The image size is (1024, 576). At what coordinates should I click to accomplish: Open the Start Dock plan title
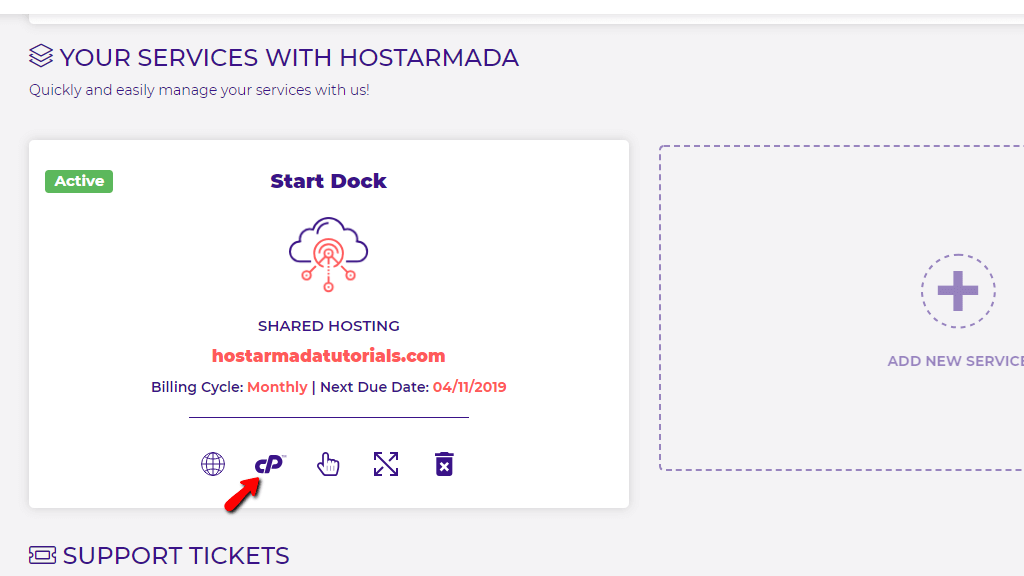(328, 181)
